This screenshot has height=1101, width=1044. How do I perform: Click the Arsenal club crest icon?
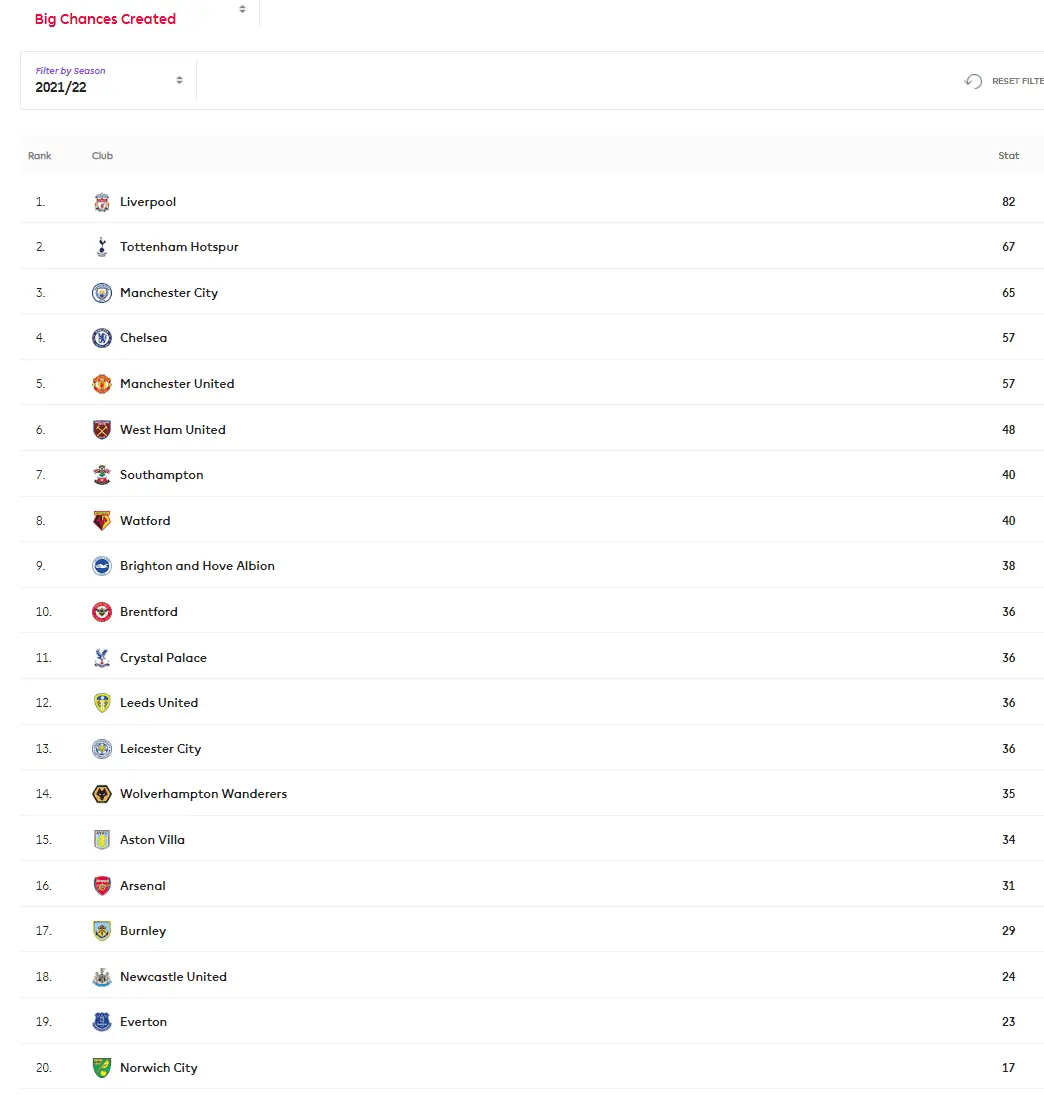pyautogui.click(x=102, y=886)
